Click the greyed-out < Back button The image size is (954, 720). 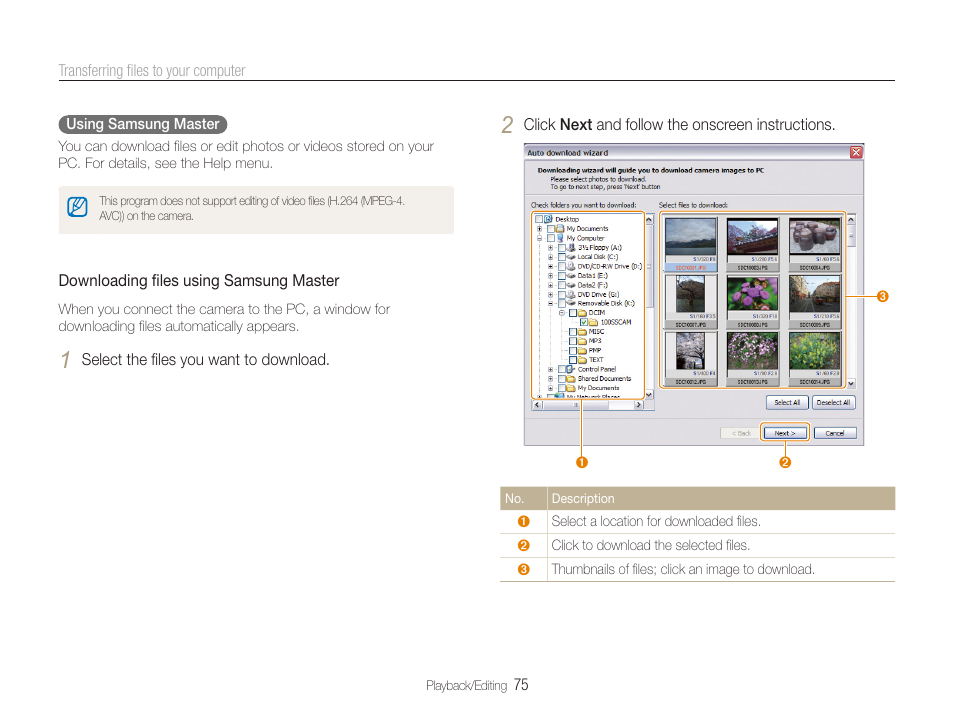point(741,433)
